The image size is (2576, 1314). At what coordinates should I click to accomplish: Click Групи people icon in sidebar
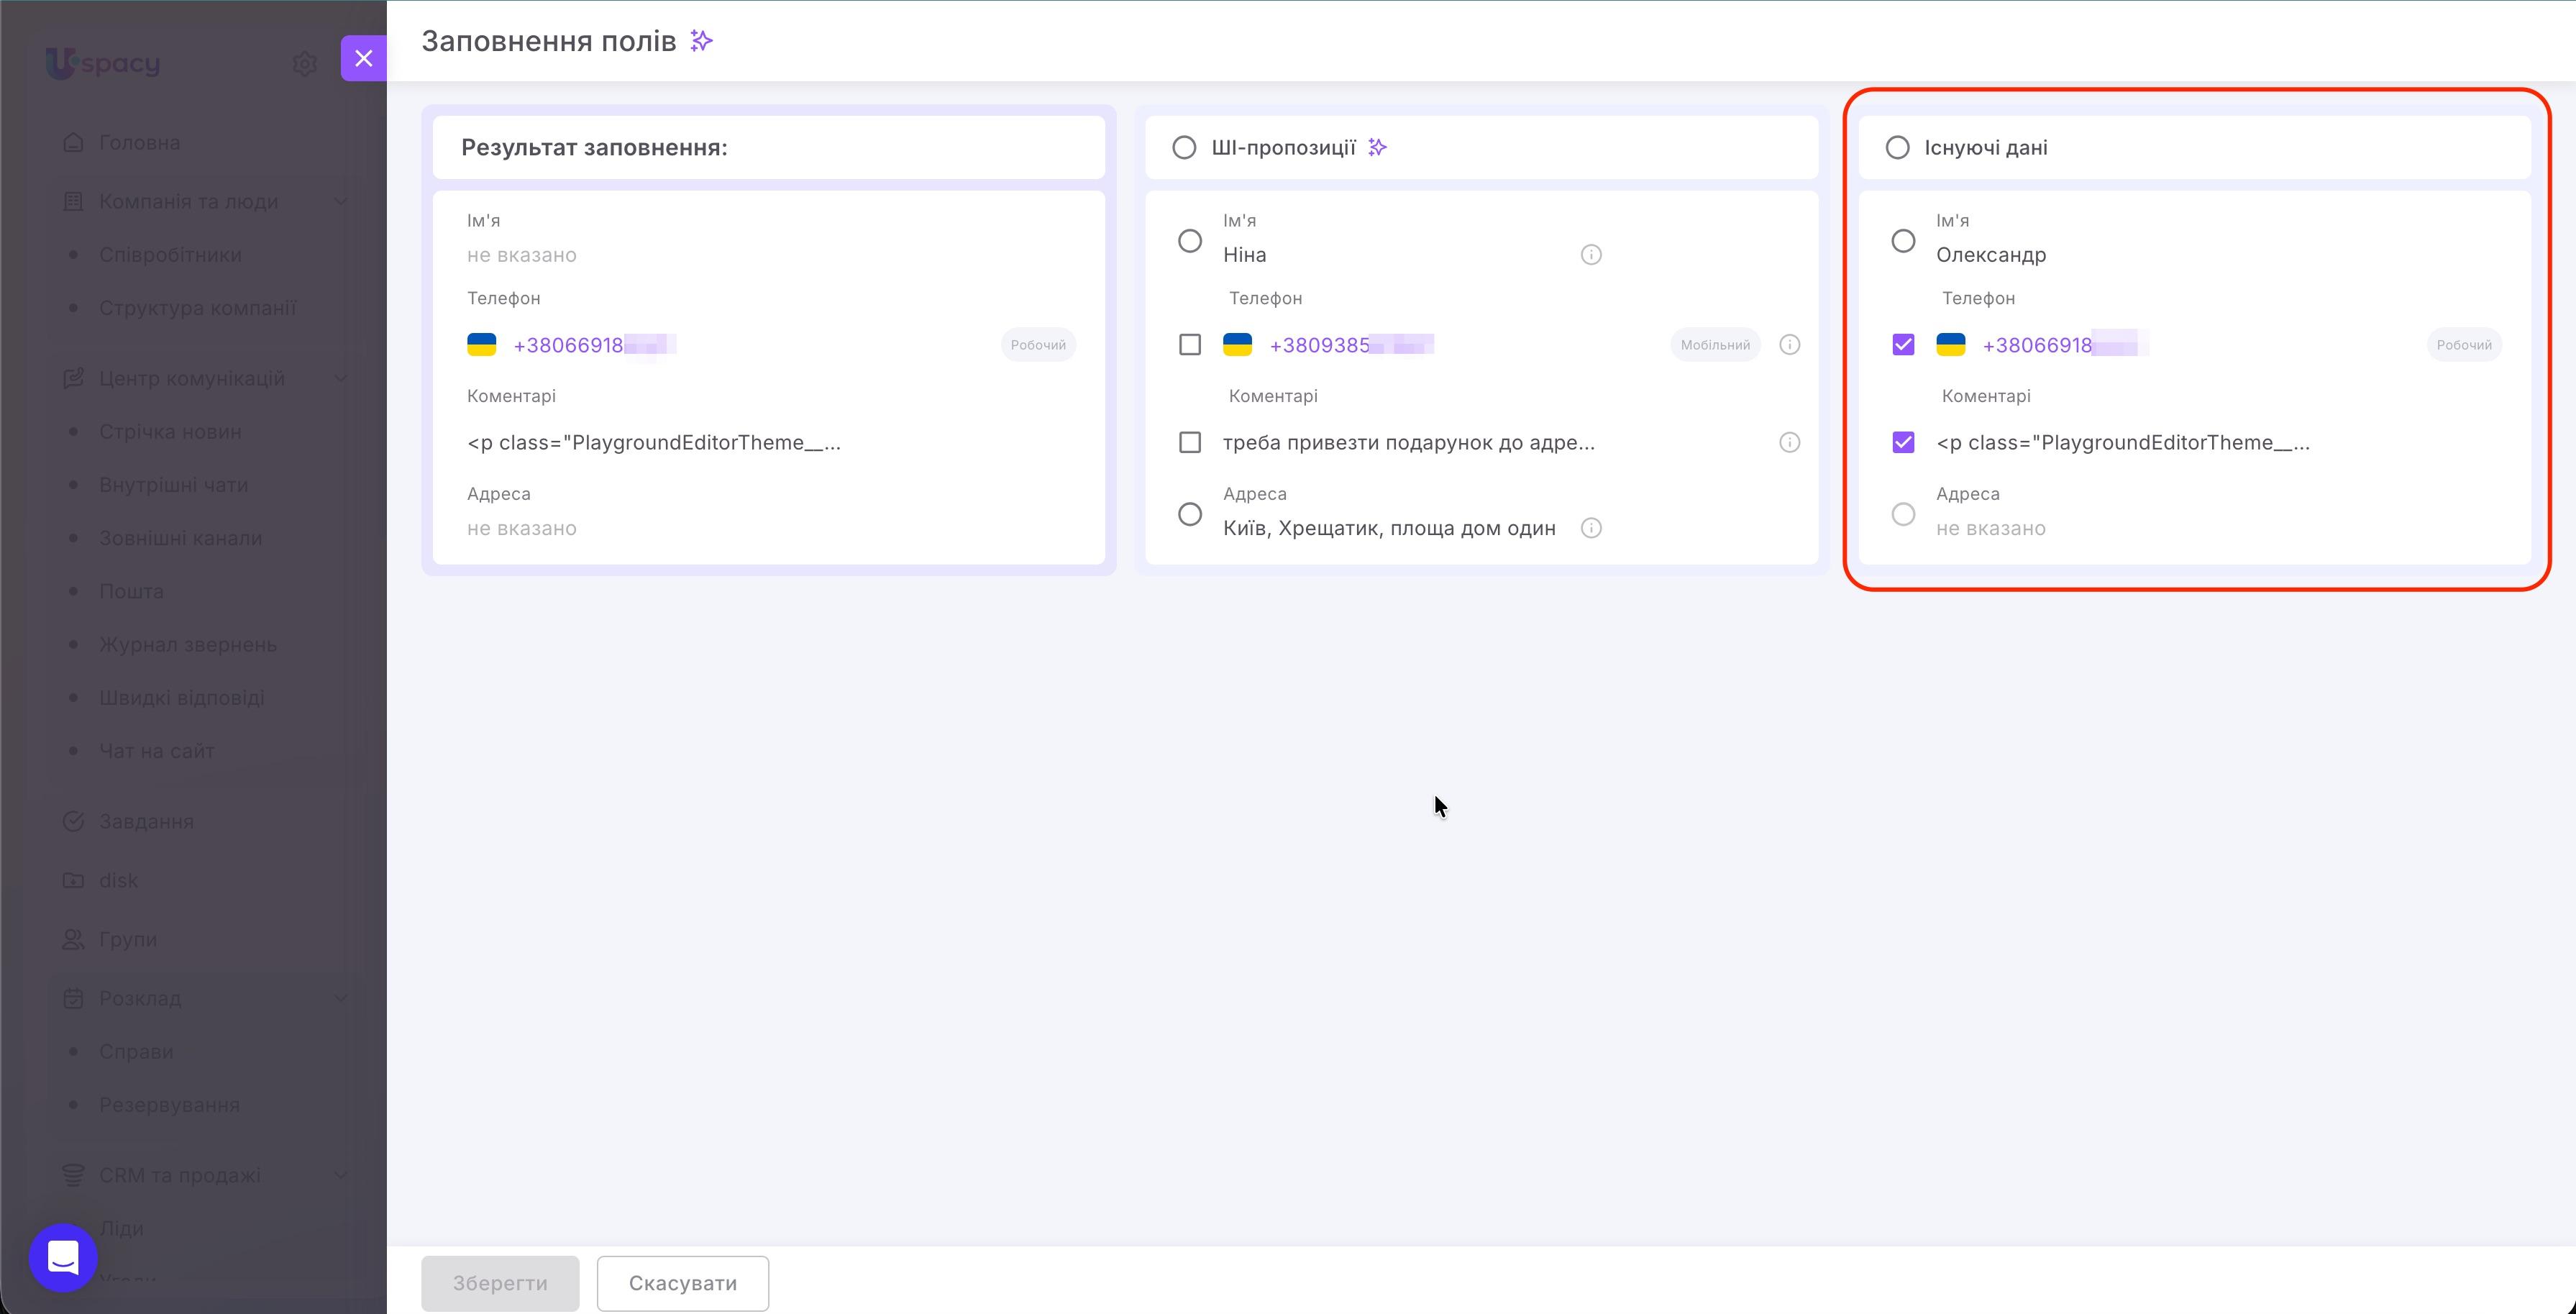[x=73, y=939]
